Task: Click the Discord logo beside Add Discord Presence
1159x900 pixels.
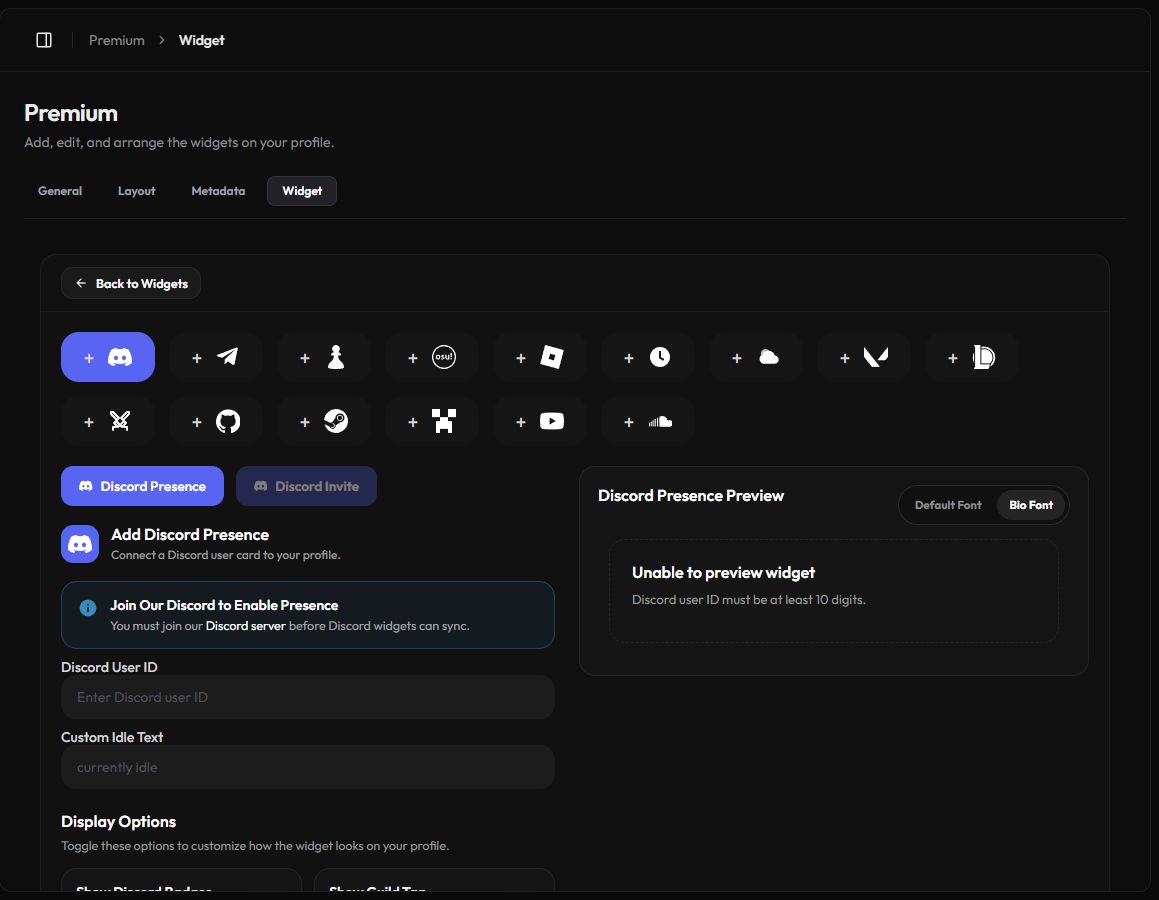Action: tap(80, 544)
